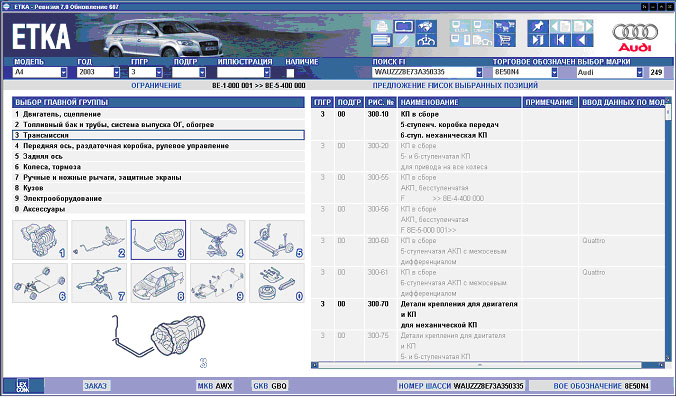Select row 300-70 Детали крепления для двигателя
This screenshot has width=676, height=398.
point(488,314)
